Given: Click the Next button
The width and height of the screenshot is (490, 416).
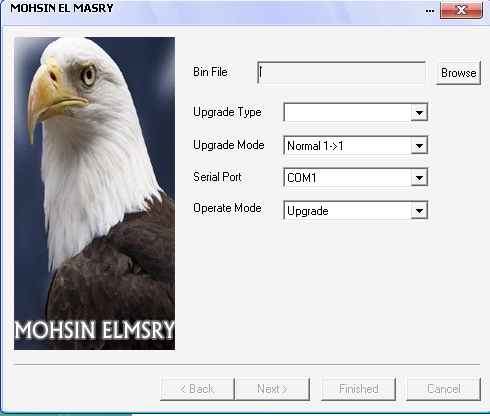Looking at the screenshot, I should click(272, 389).
